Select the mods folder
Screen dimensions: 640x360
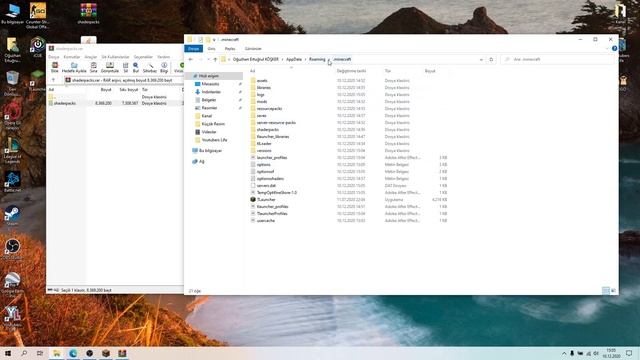point(262,102)
